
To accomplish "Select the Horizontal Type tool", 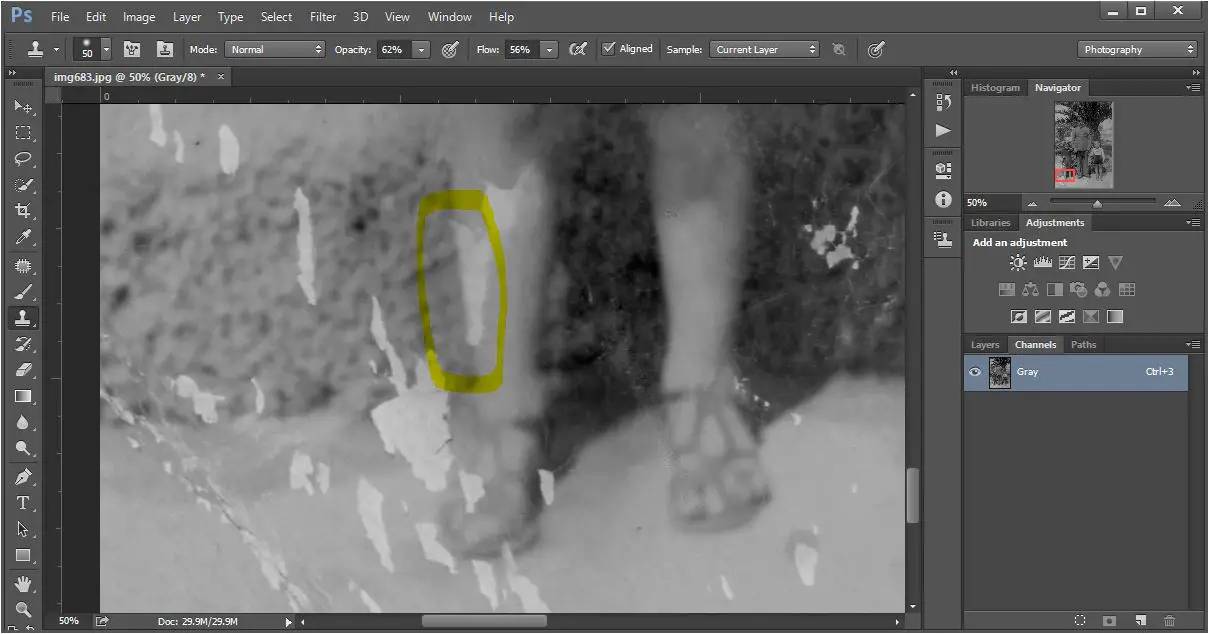I will 23,503.
